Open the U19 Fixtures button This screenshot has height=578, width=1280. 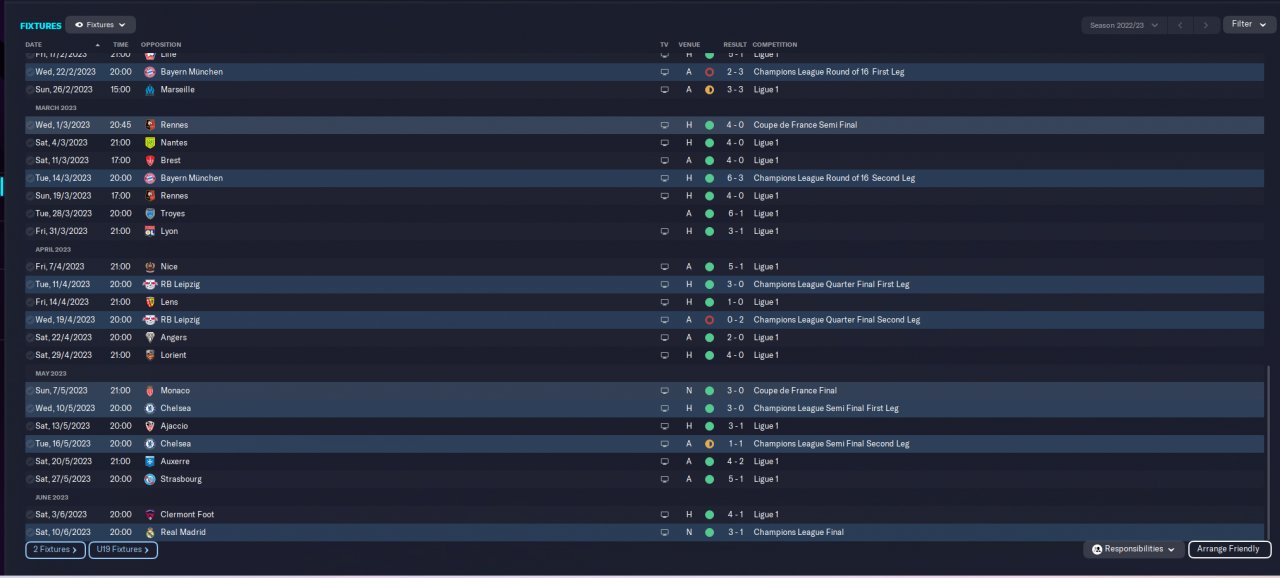pos(123,550)
